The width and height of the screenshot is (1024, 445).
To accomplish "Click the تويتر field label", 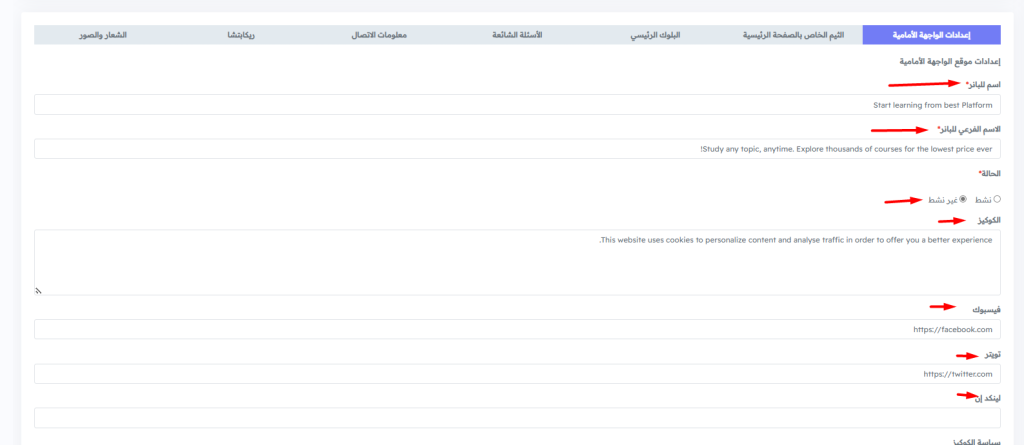I will pyautogui.click(x=991, y=354).
